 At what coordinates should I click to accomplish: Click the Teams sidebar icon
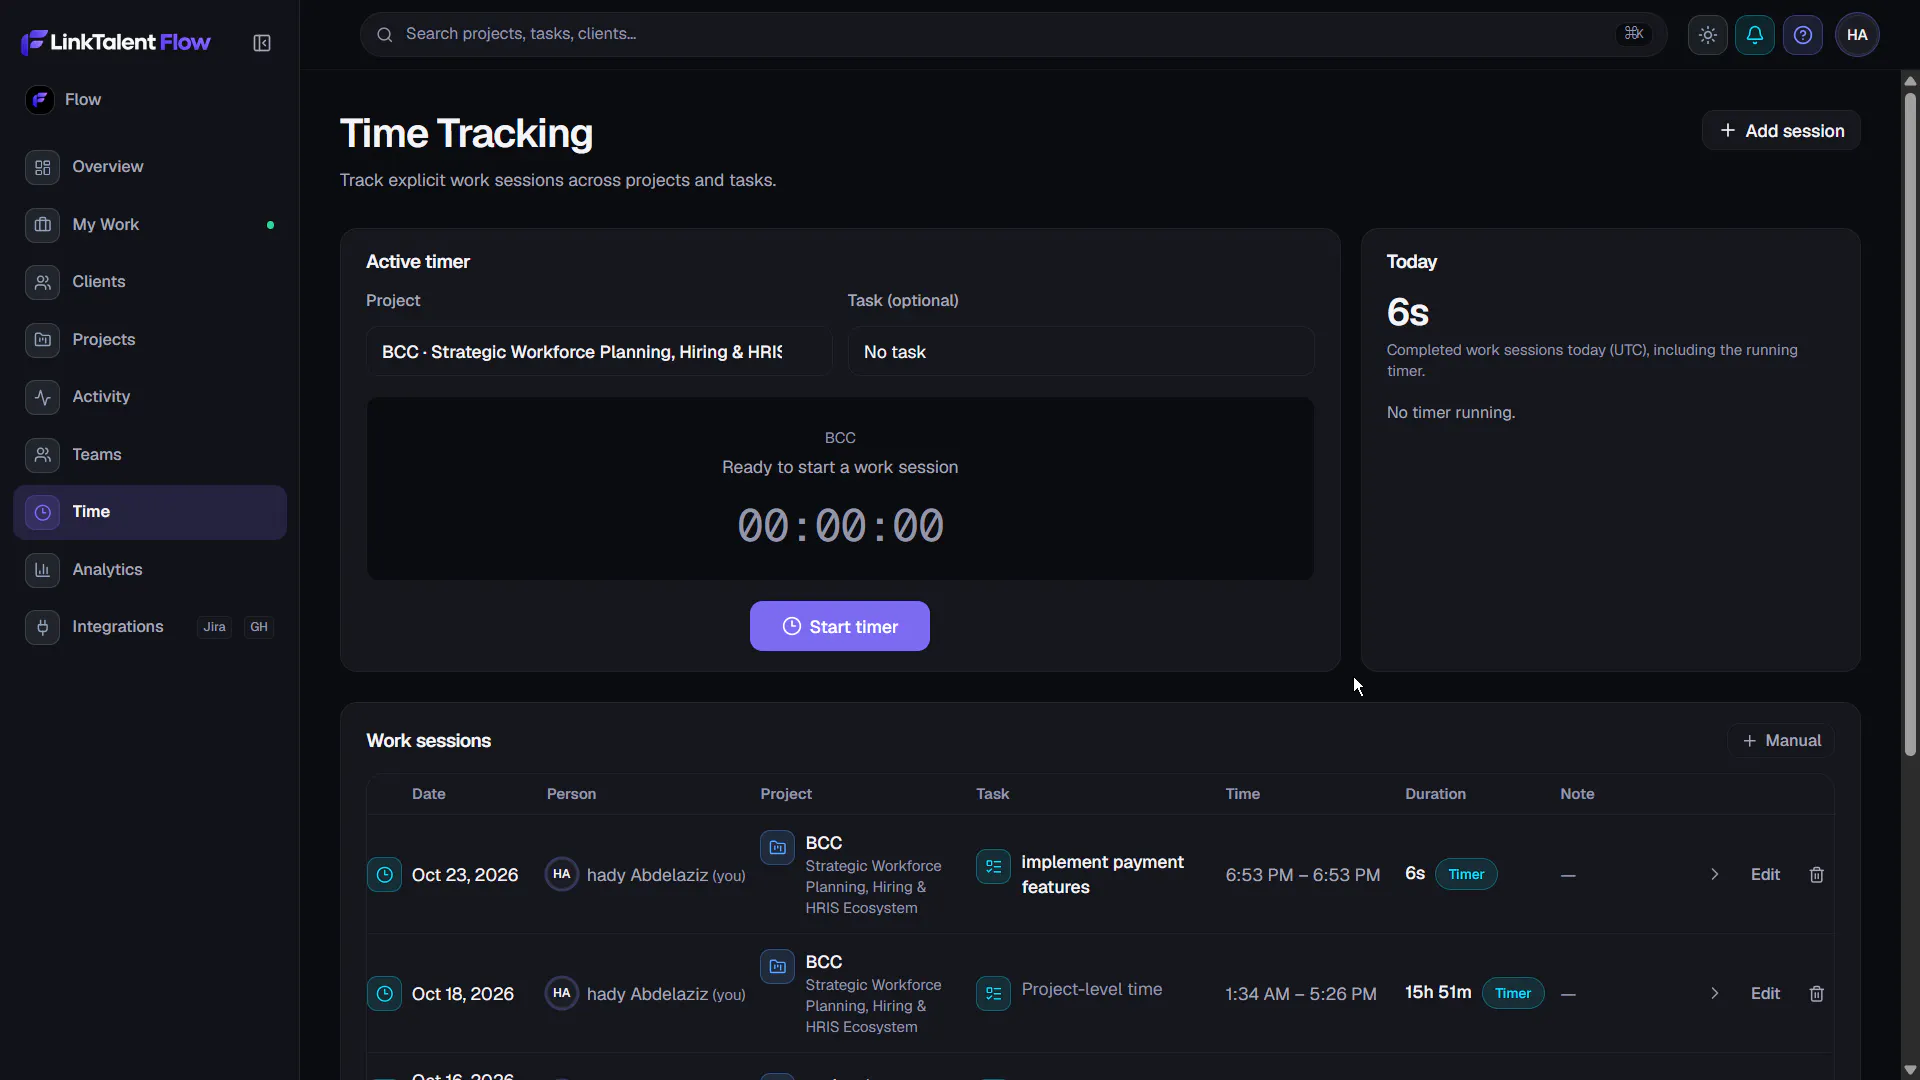(42, 455)
